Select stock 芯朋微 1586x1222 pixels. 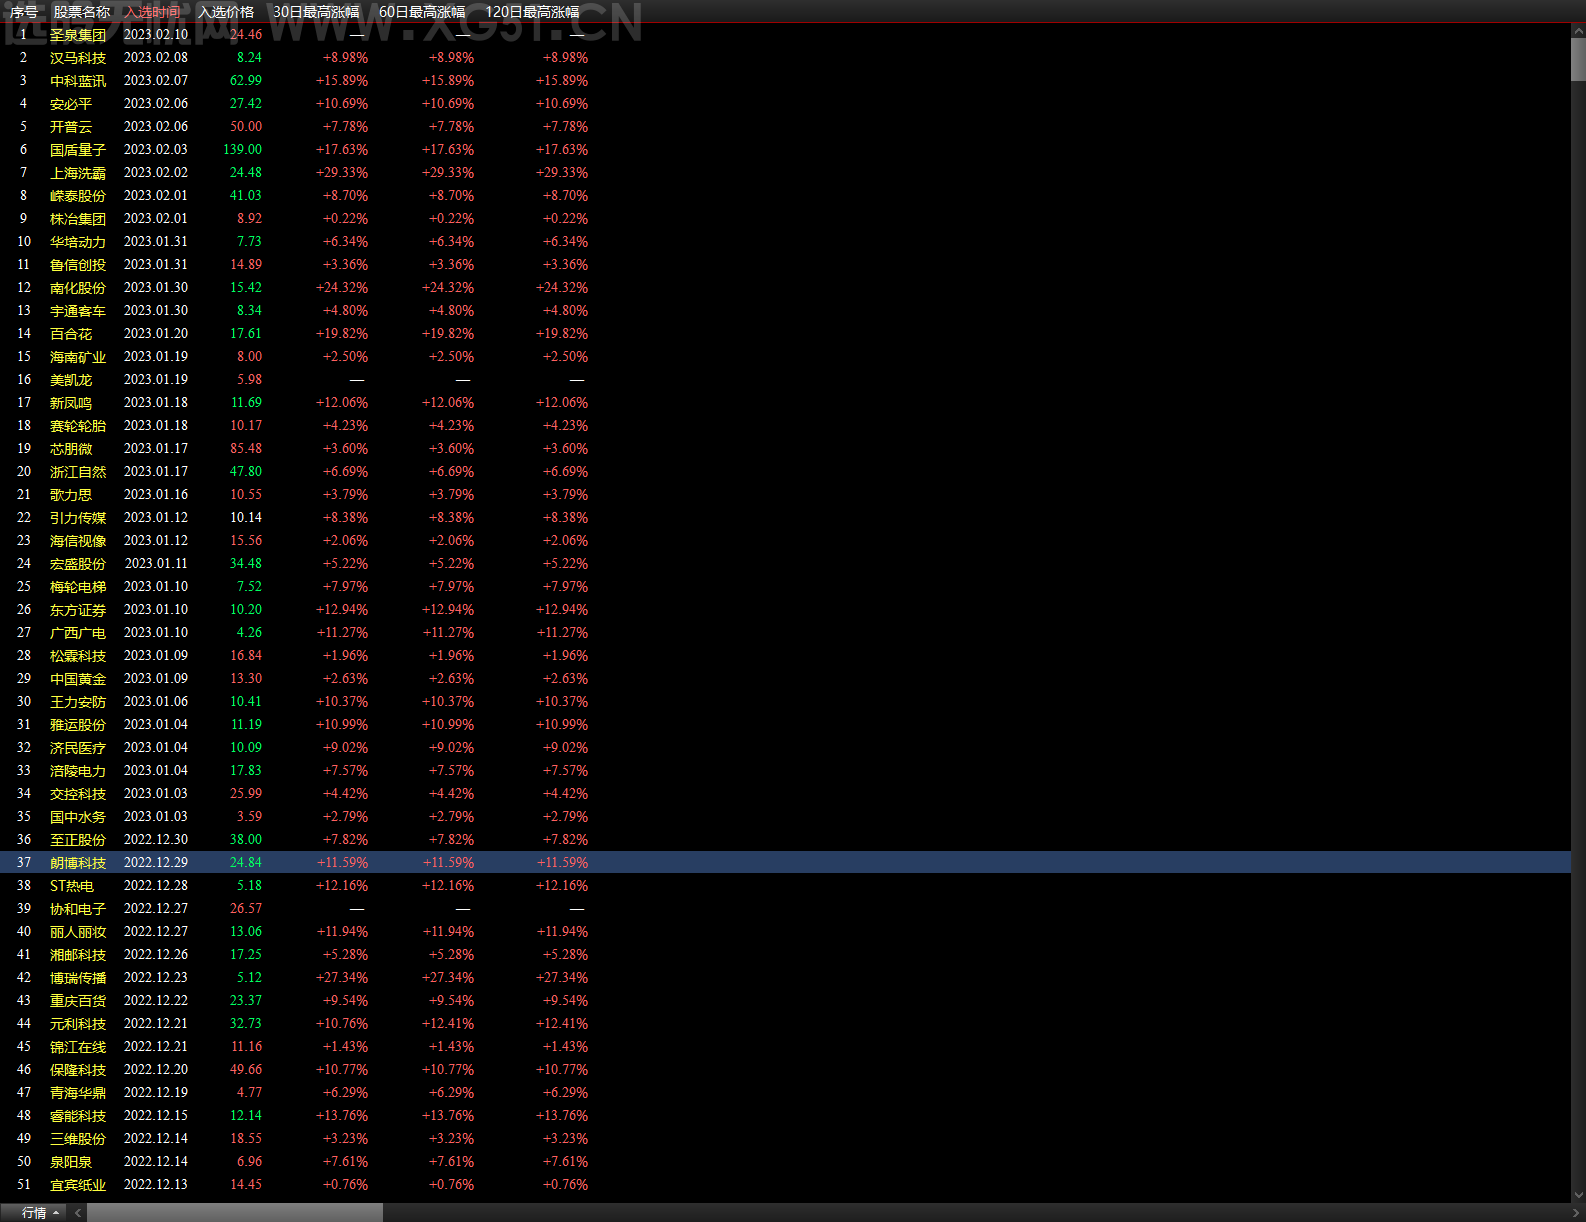click(71, 449)
